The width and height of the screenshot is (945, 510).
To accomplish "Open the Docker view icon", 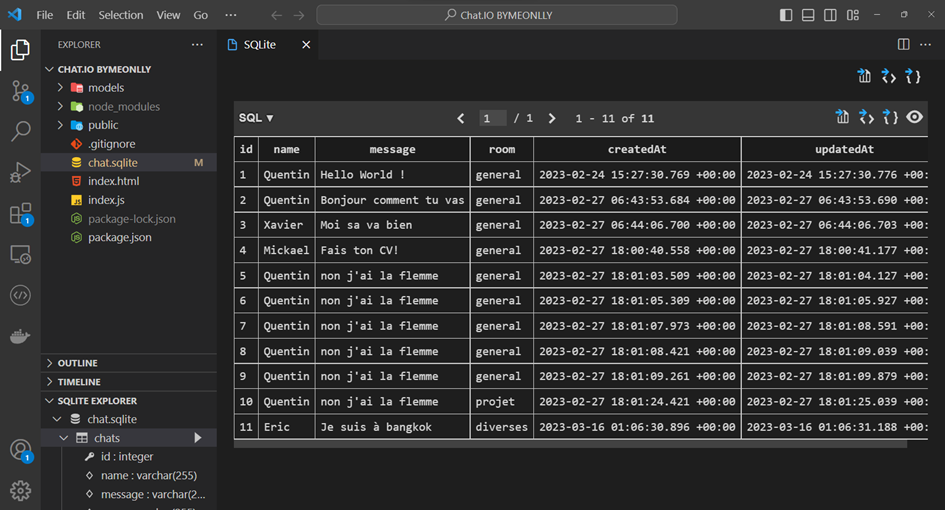I will (20, 336).
